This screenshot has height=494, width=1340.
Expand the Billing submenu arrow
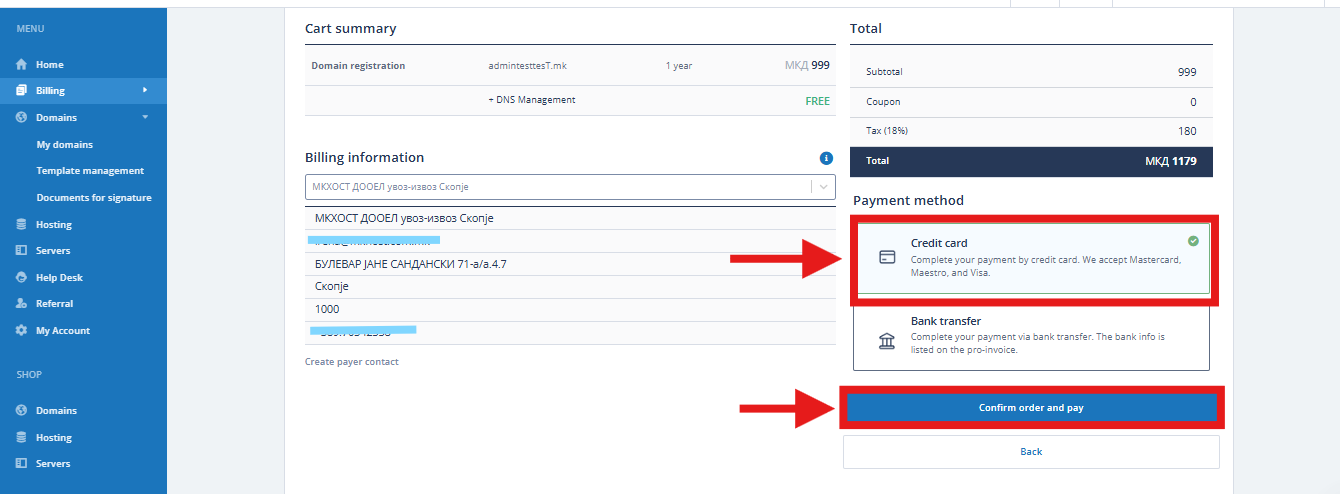click(x=145, y=90)
